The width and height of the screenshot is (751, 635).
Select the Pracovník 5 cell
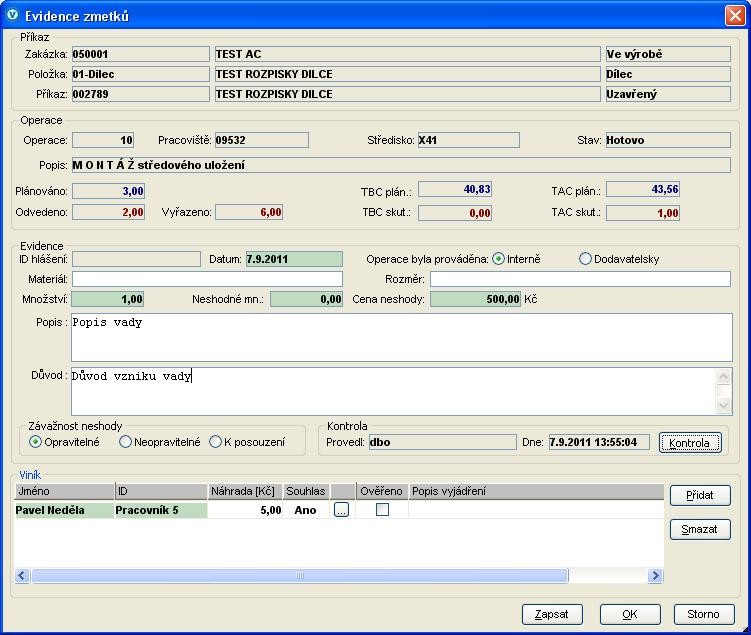click(x=161, y=510)
